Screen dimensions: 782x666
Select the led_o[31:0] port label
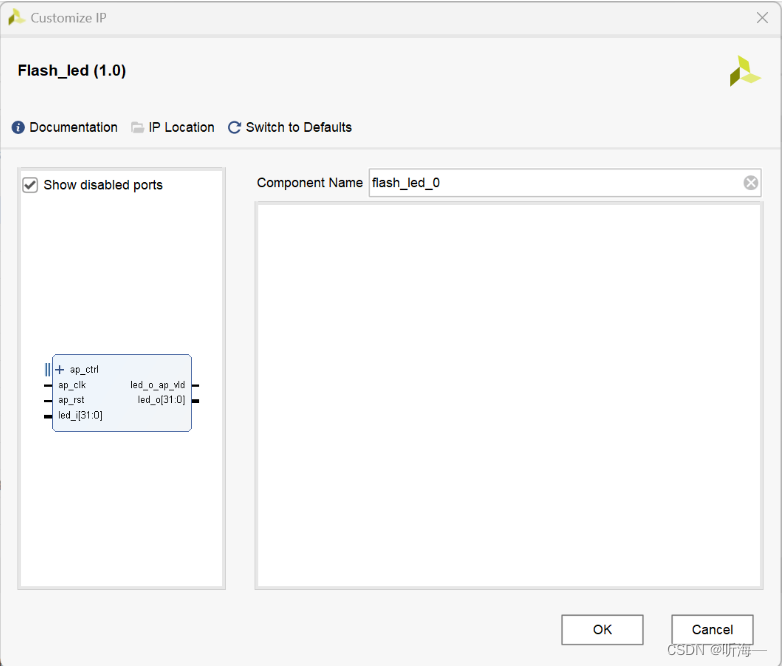162,400
